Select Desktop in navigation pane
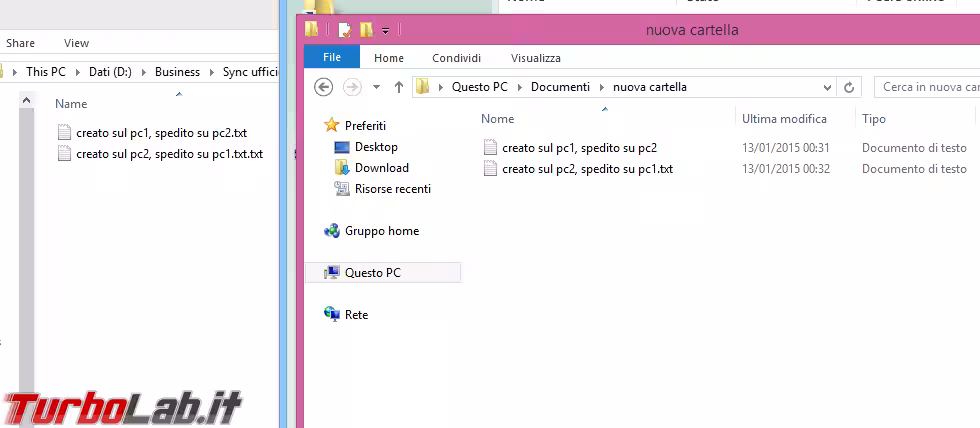 click(x=376, y=147)
